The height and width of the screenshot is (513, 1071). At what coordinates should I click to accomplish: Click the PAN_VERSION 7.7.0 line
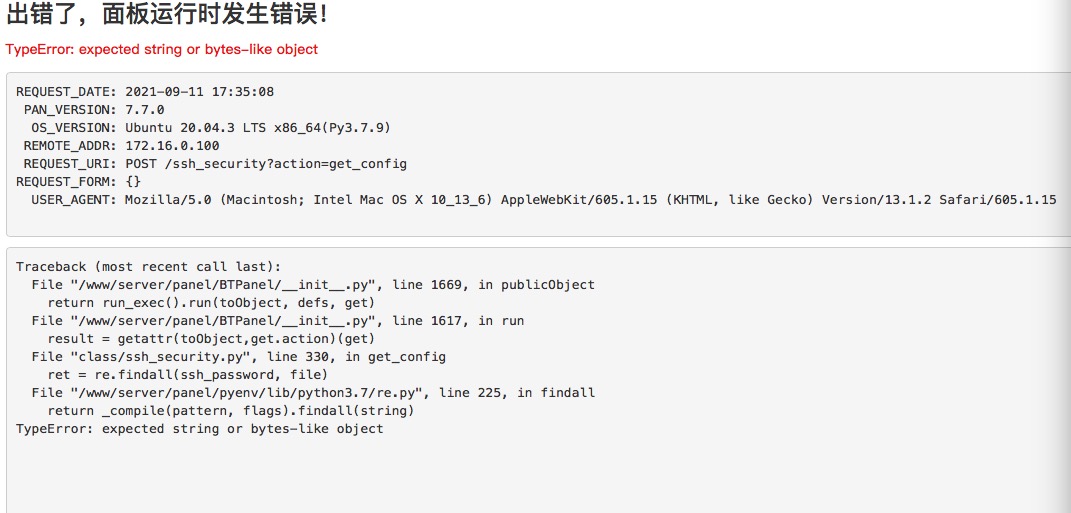coord(94,110)
